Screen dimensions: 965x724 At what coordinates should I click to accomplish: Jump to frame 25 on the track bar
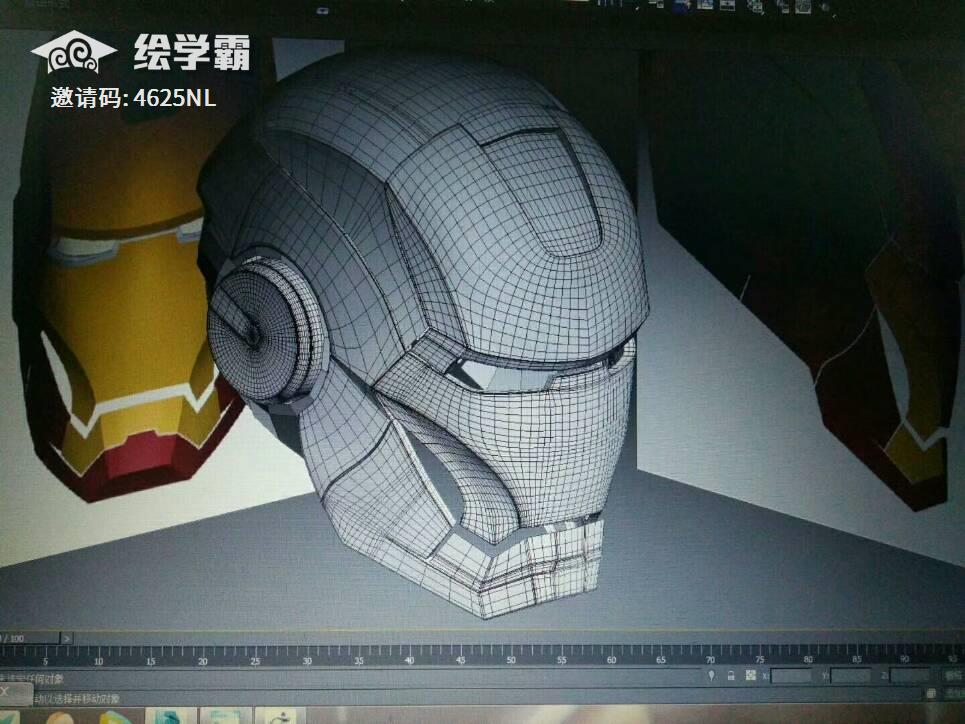[x=255, y=661]
